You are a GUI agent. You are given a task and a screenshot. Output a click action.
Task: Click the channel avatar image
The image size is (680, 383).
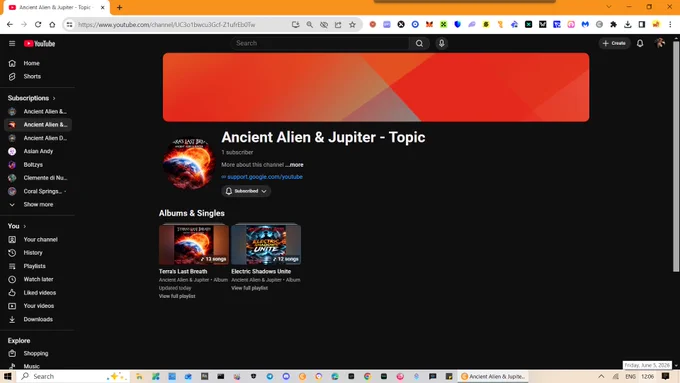coord(189,164)
